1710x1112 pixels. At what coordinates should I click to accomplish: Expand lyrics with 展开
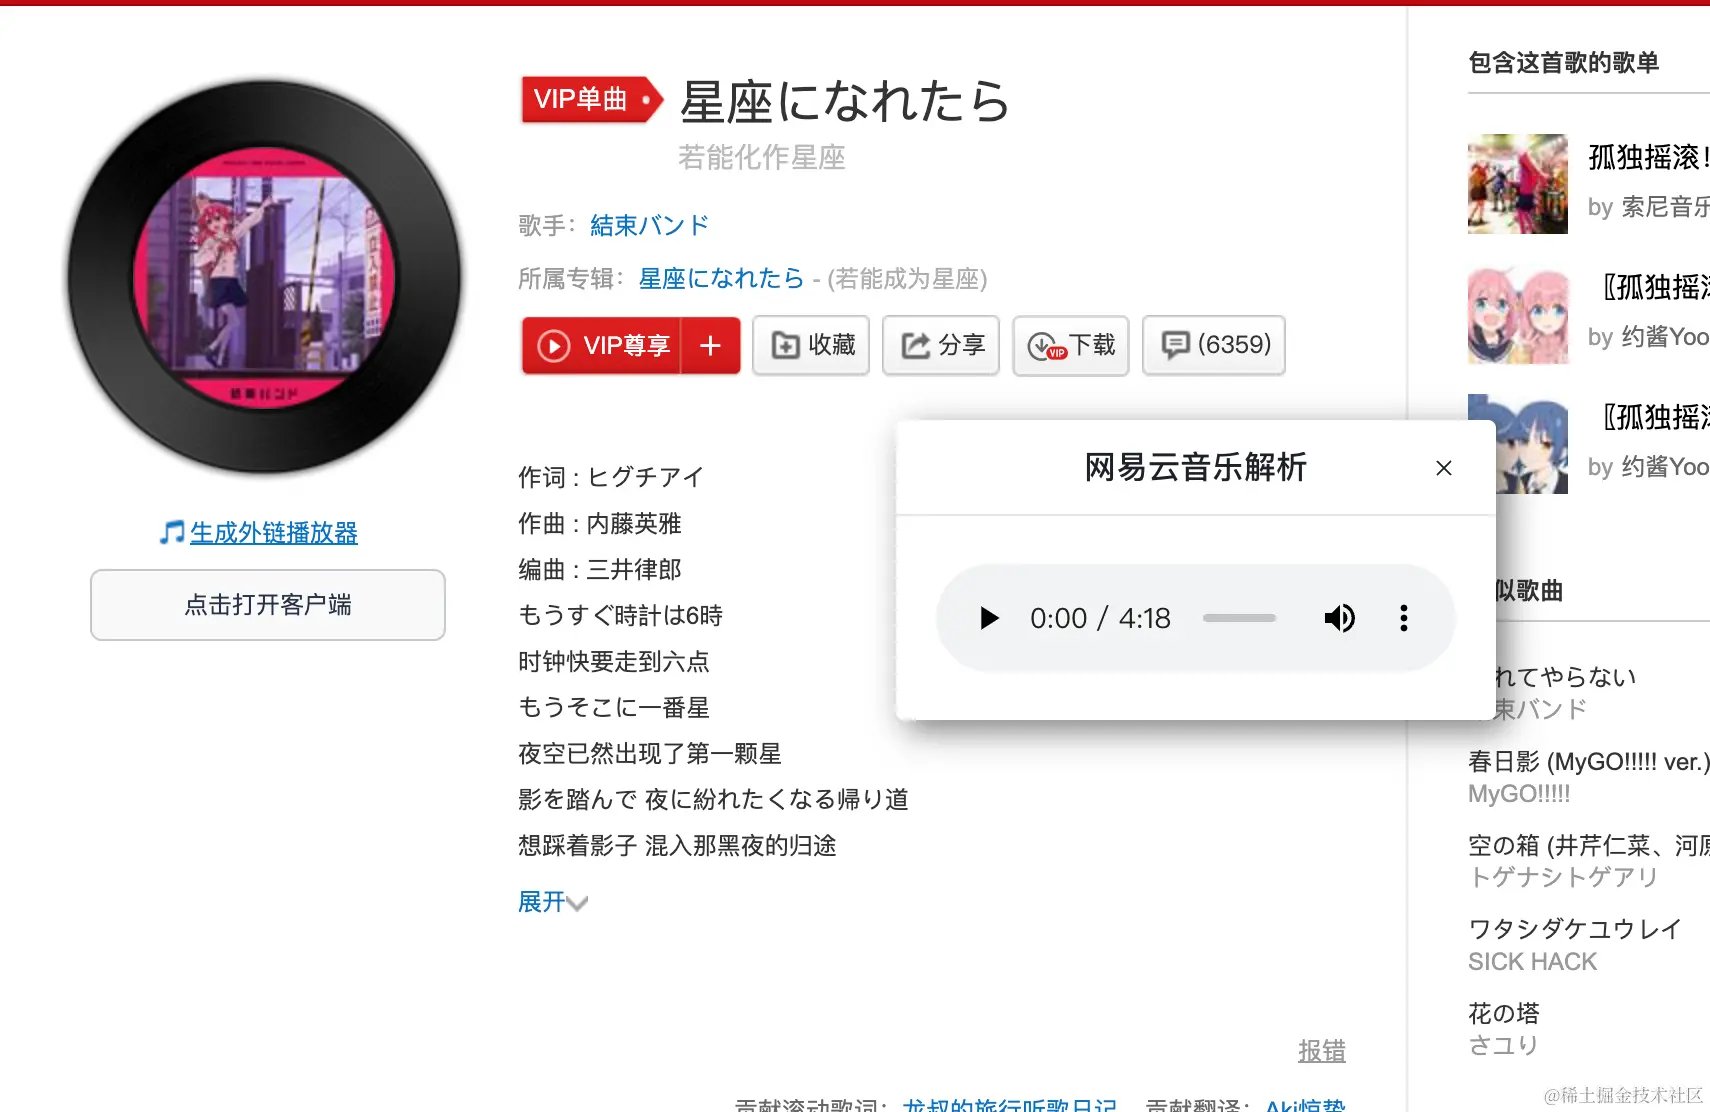tap(552, 902)
